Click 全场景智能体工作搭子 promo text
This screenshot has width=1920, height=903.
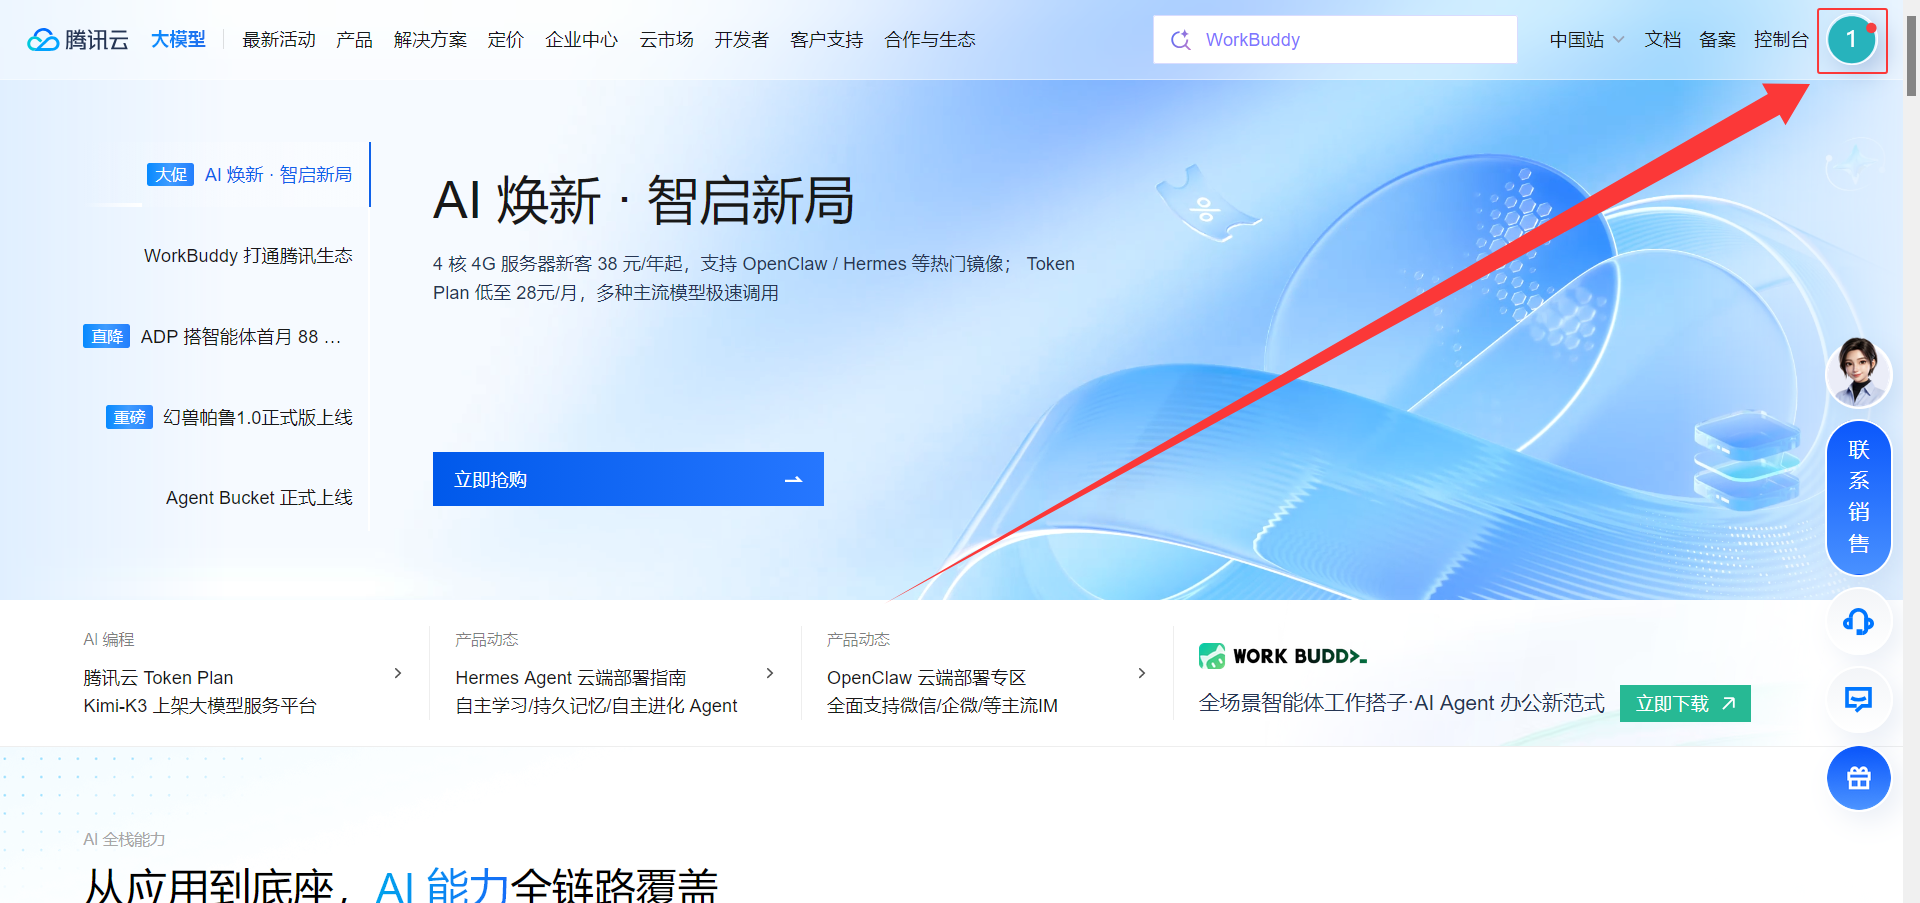(x=1402, y=703)
